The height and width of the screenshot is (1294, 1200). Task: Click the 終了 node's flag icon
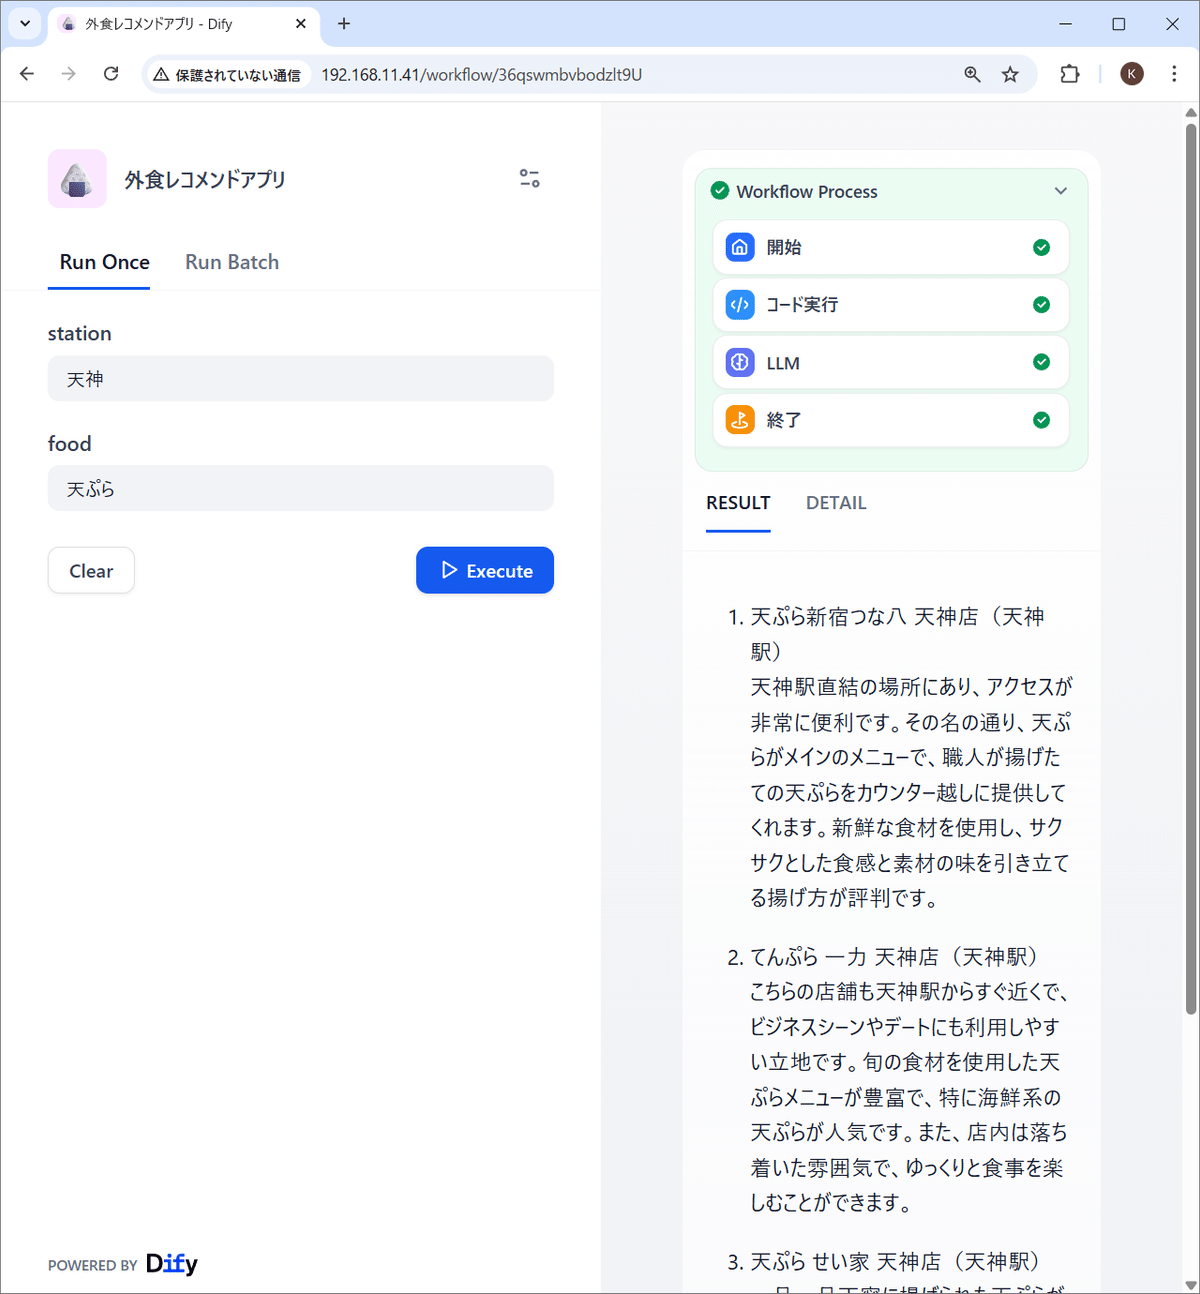tap(739, 420)
